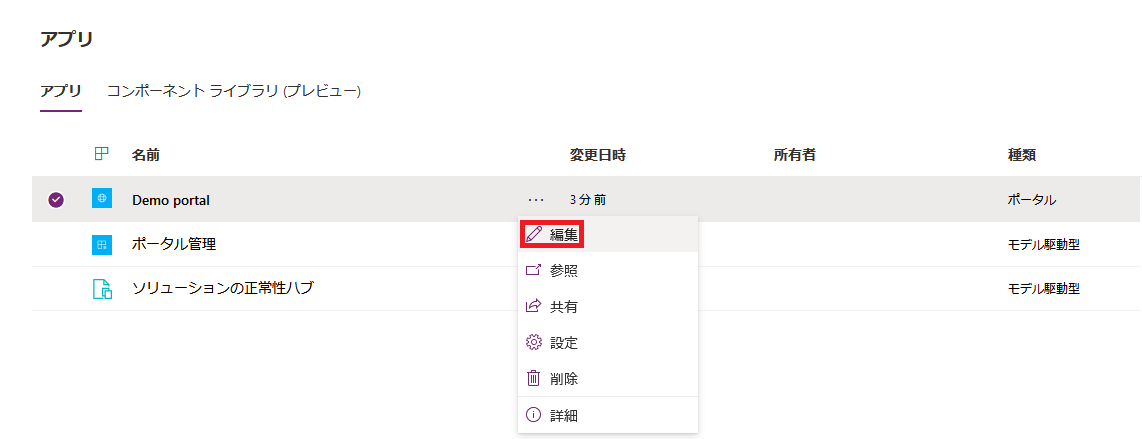The image size is (1142, 439).
Task: Click the 詳細 info circle icon
Action: tap(534, 415)
